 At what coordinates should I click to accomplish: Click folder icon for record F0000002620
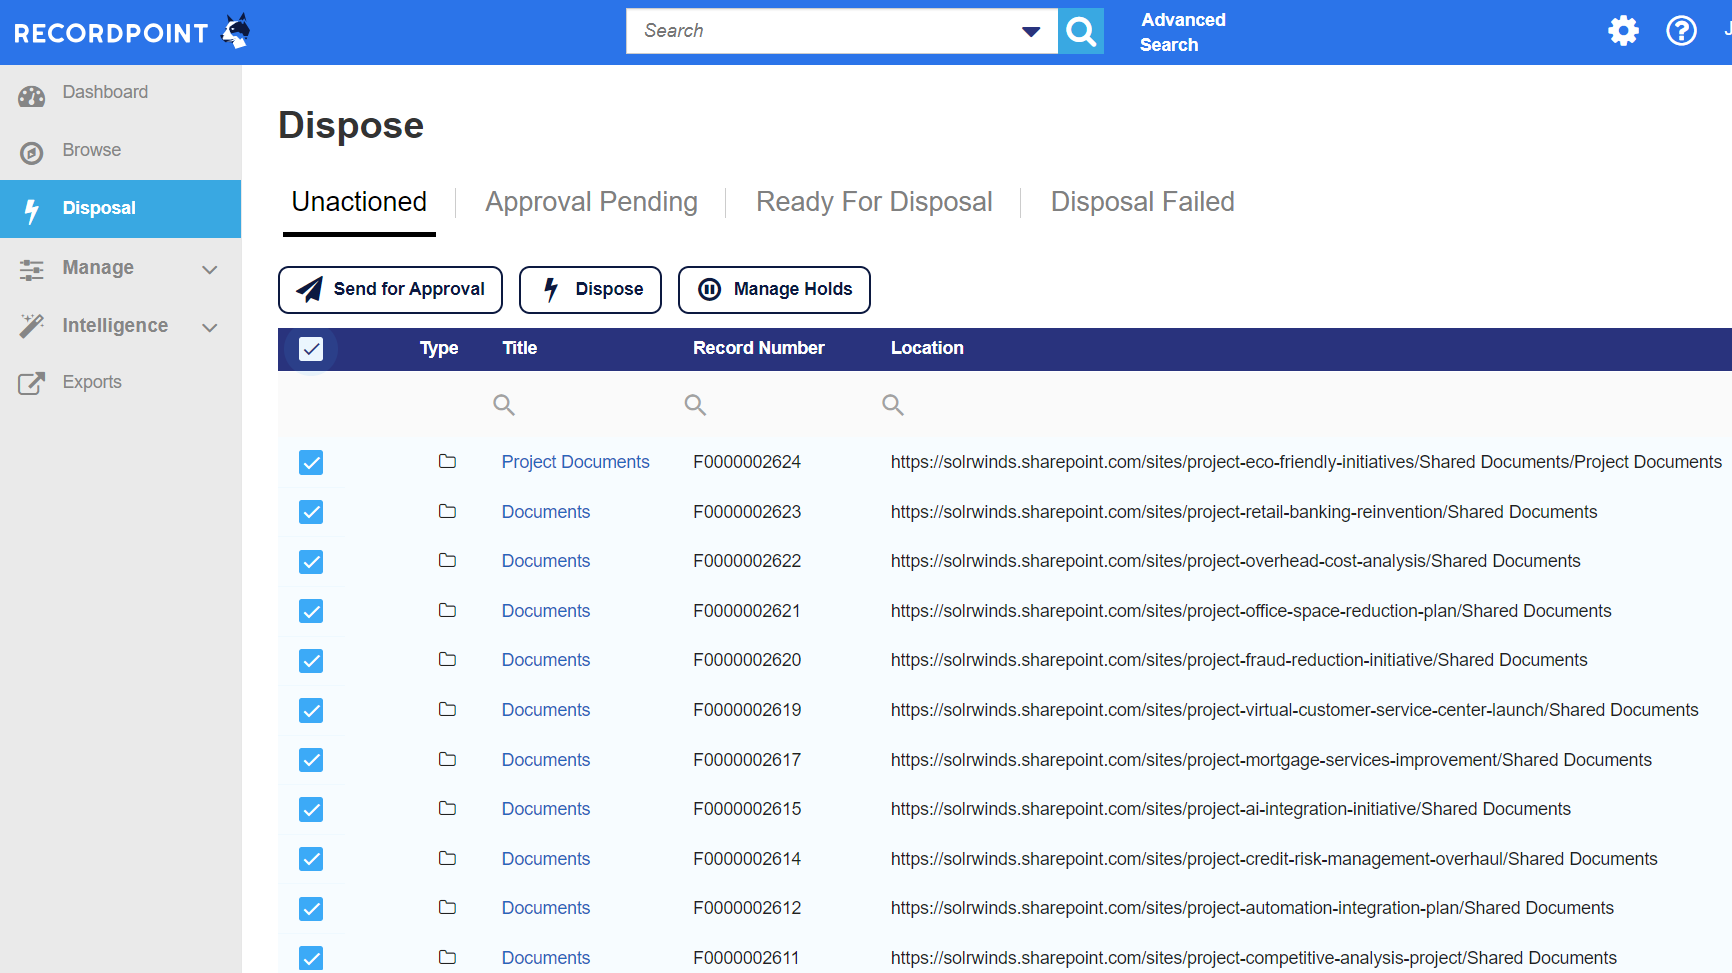click(x=447, y=659)
